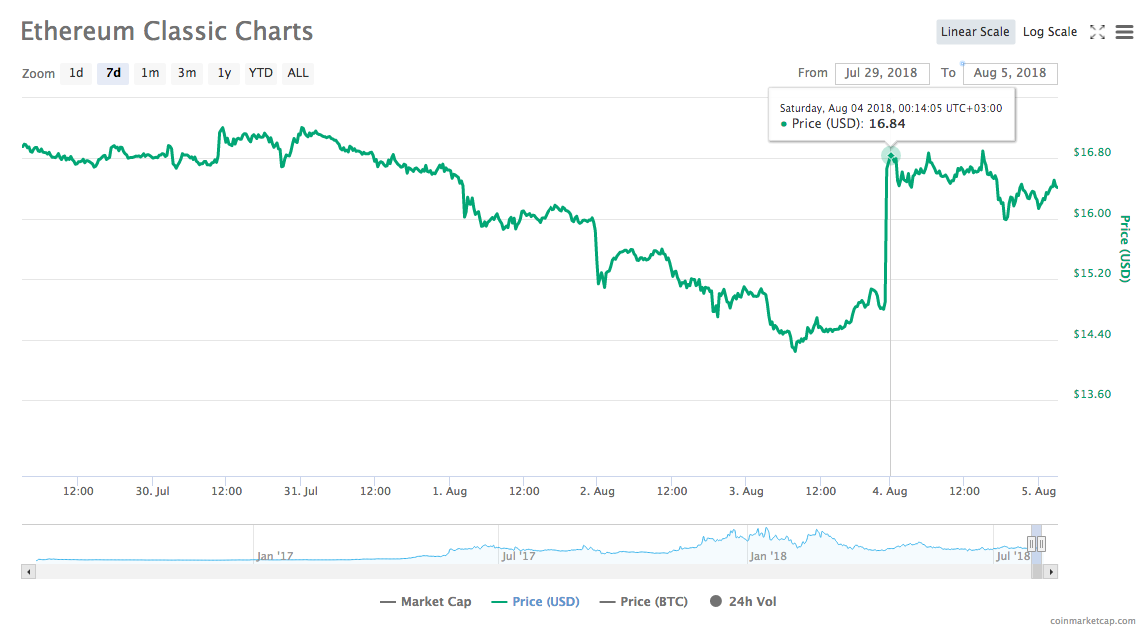
Task: Enter fullscreen chart view
Action: point(1097,32)
